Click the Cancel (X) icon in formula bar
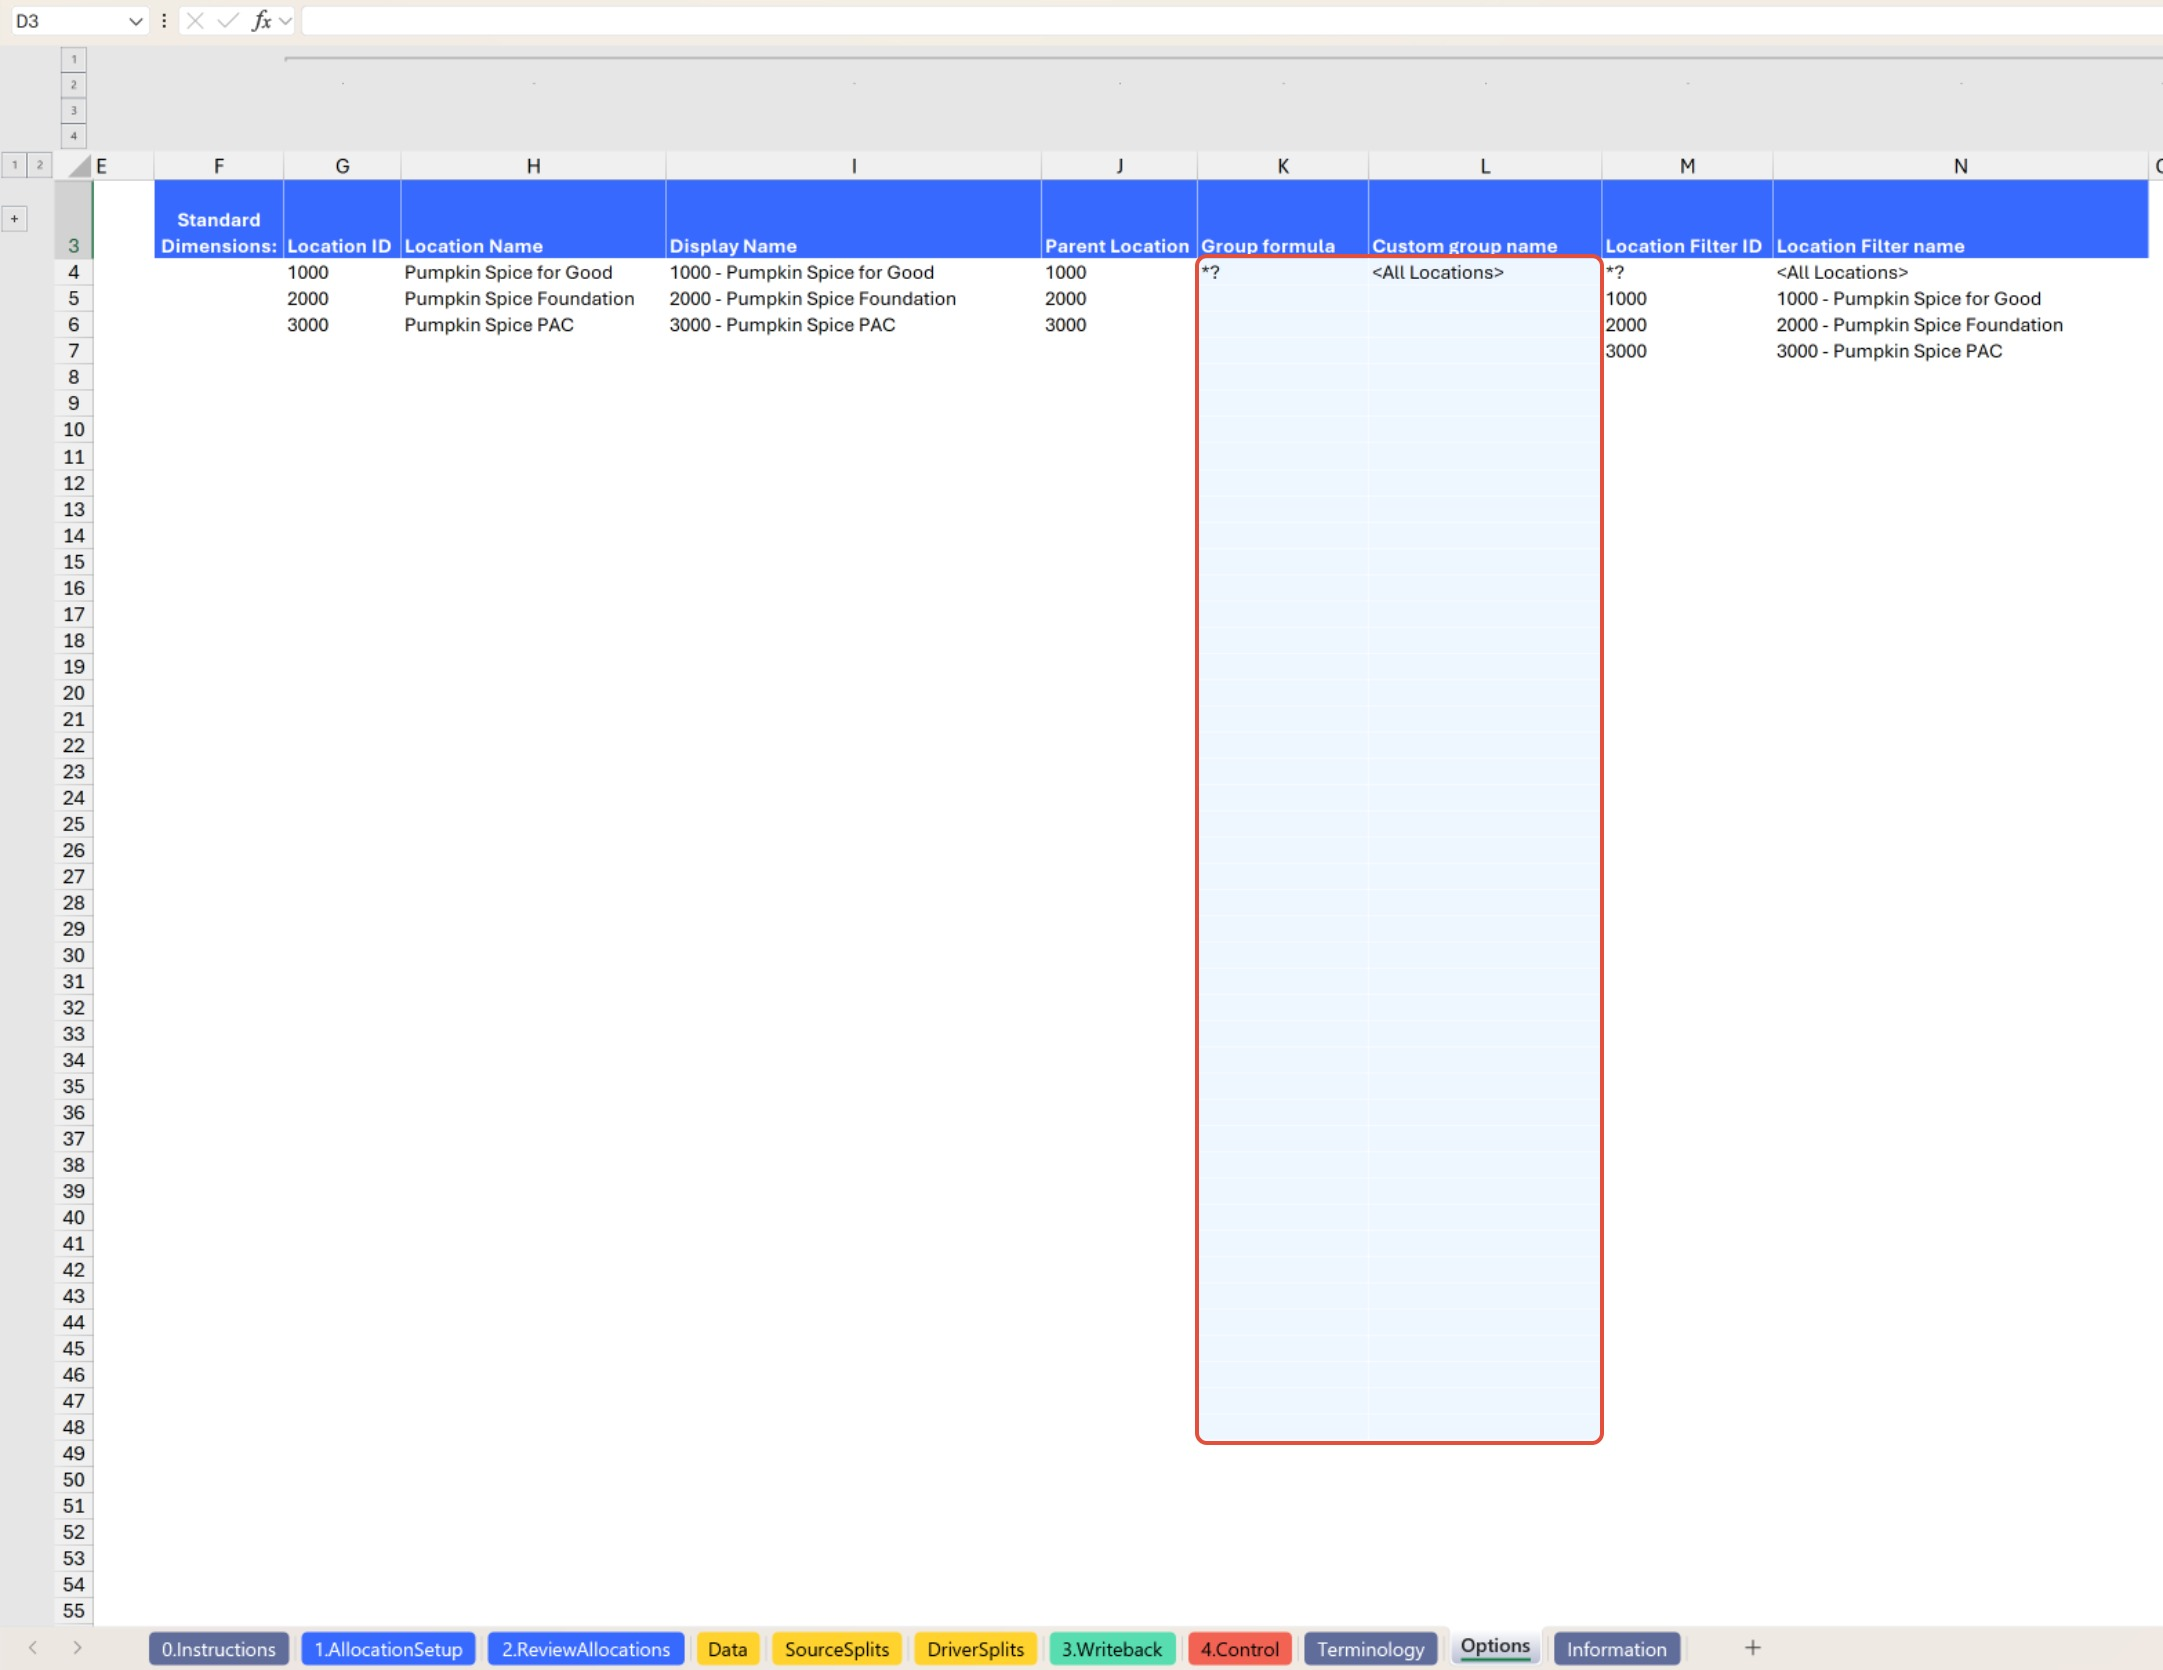 tap(196, 20)
